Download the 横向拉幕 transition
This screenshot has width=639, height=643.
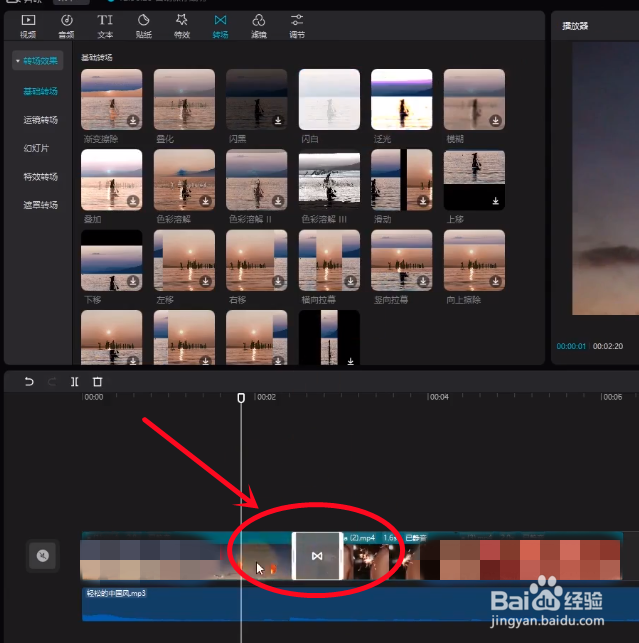coord(350,281)
